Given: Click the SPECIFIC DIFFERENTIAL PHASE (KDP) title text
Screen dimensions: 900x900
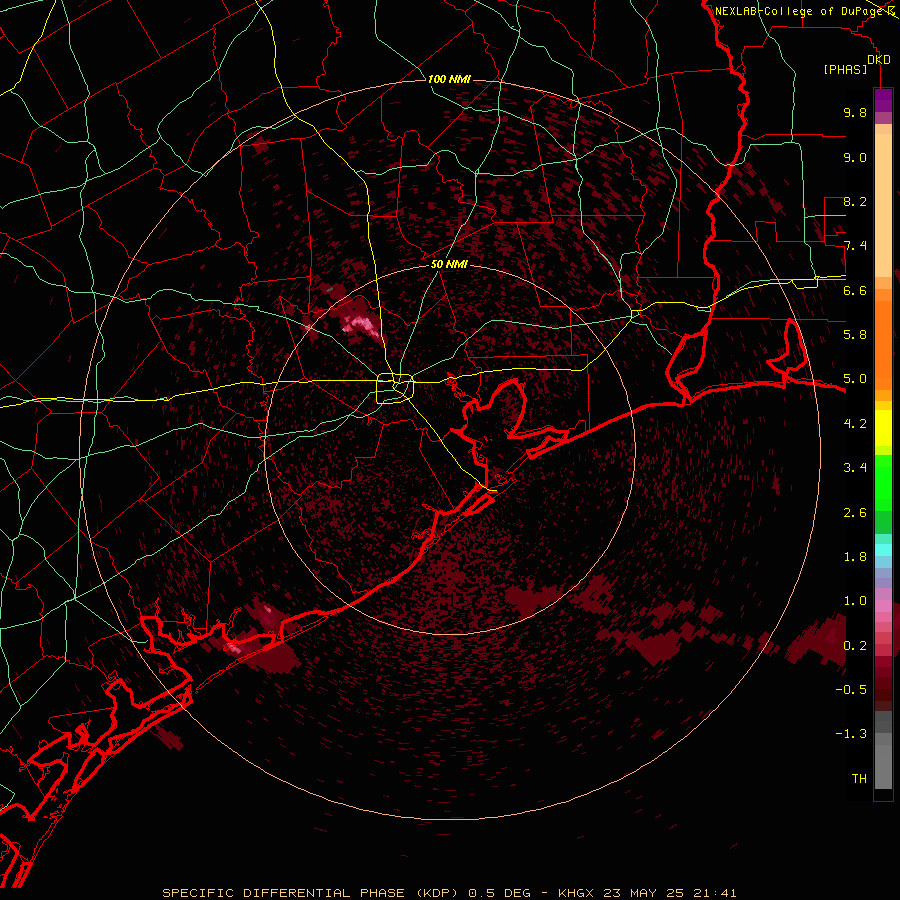Looking at the screenshot, I should point(310,893).
